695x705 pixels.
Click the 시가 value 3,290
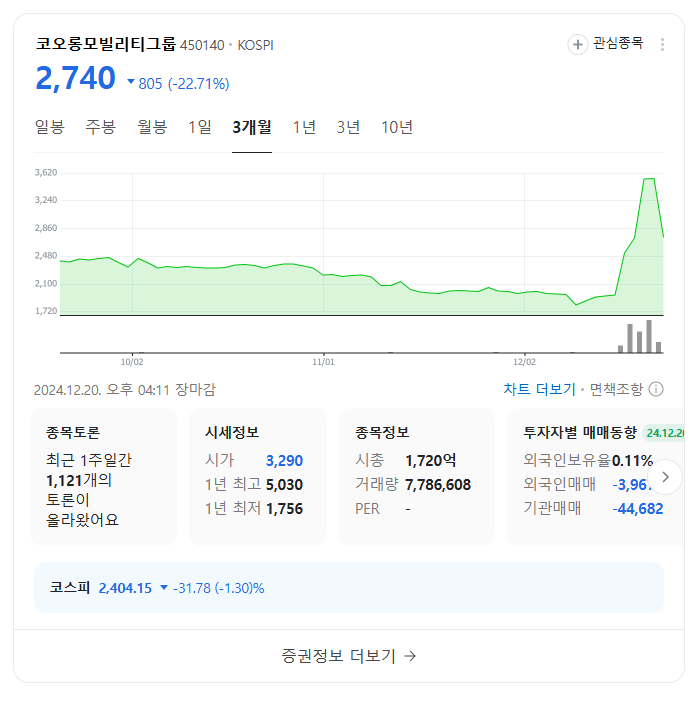coord(284,461)
